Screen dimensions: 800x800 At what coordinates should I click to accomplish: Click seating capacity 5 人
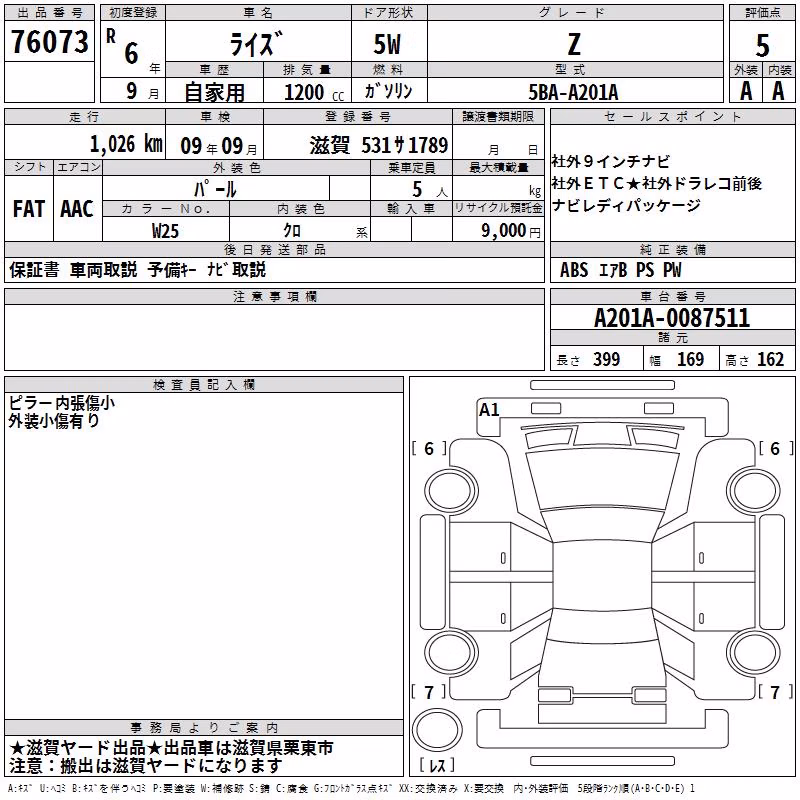(x=430, y=189)
